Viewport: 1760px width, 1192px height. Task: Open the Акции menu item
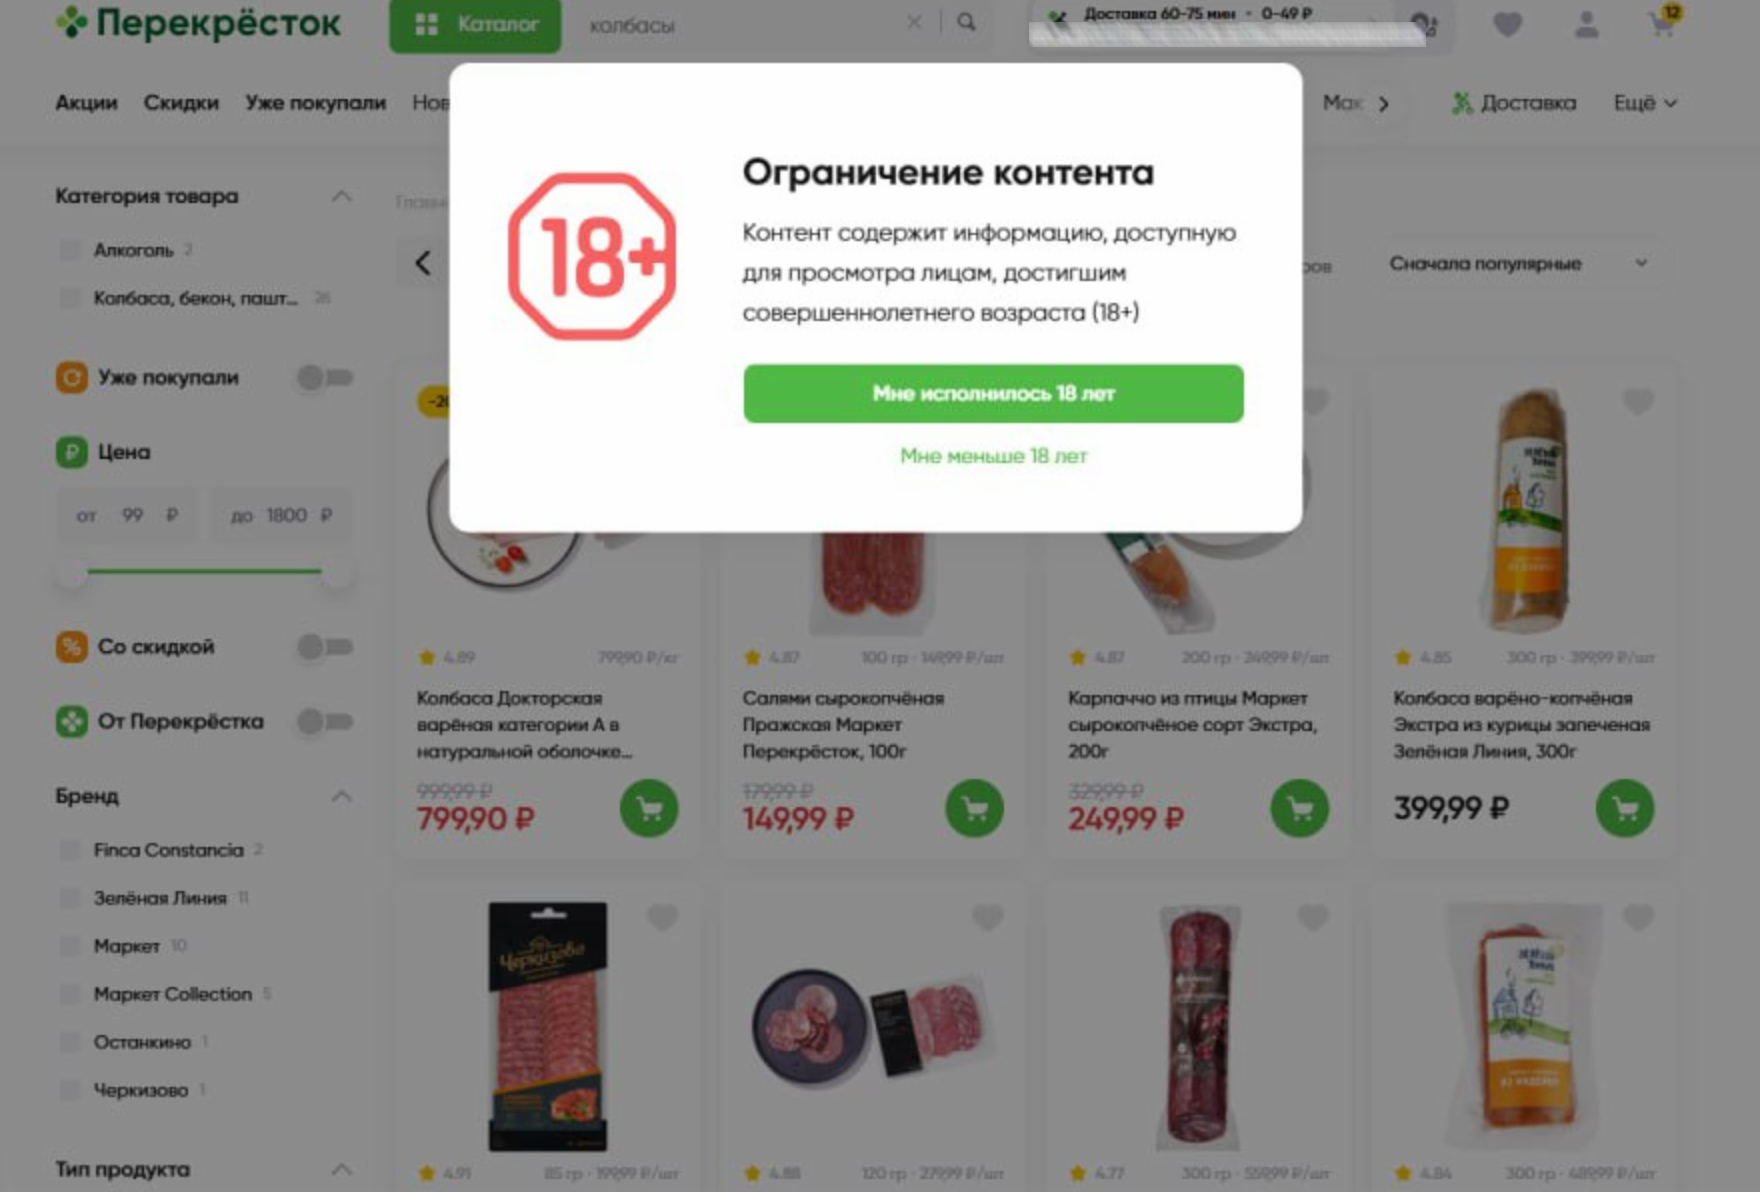point(86,103)
